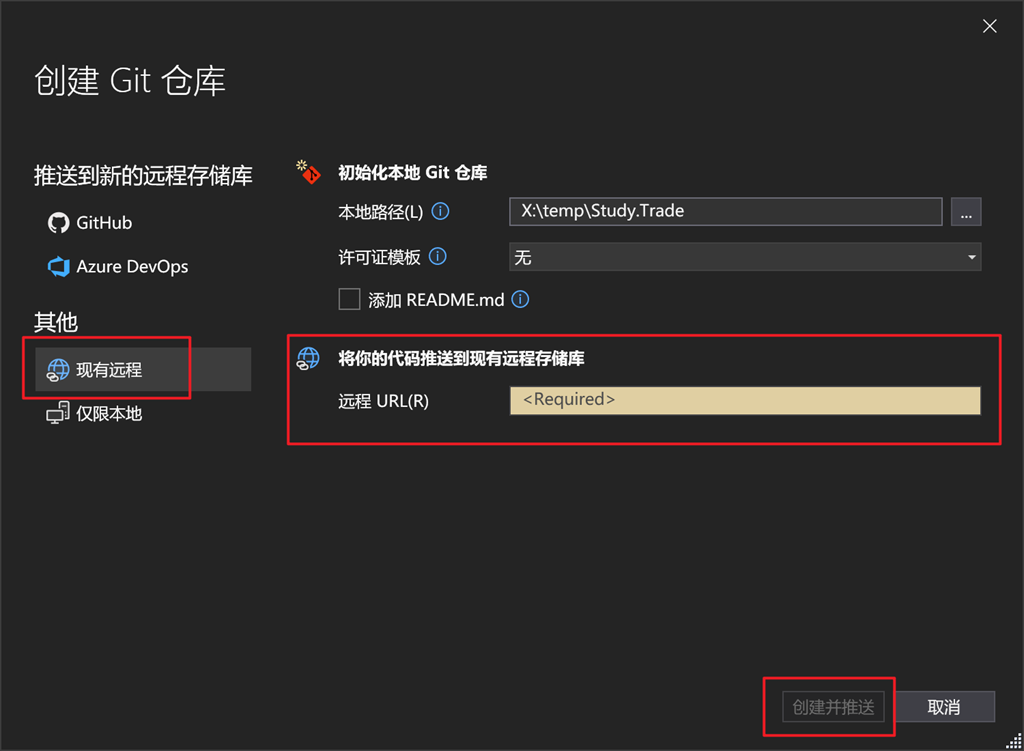Click the GitHub octocat icon
The image size is (1024, 751).
coord(58,223)
